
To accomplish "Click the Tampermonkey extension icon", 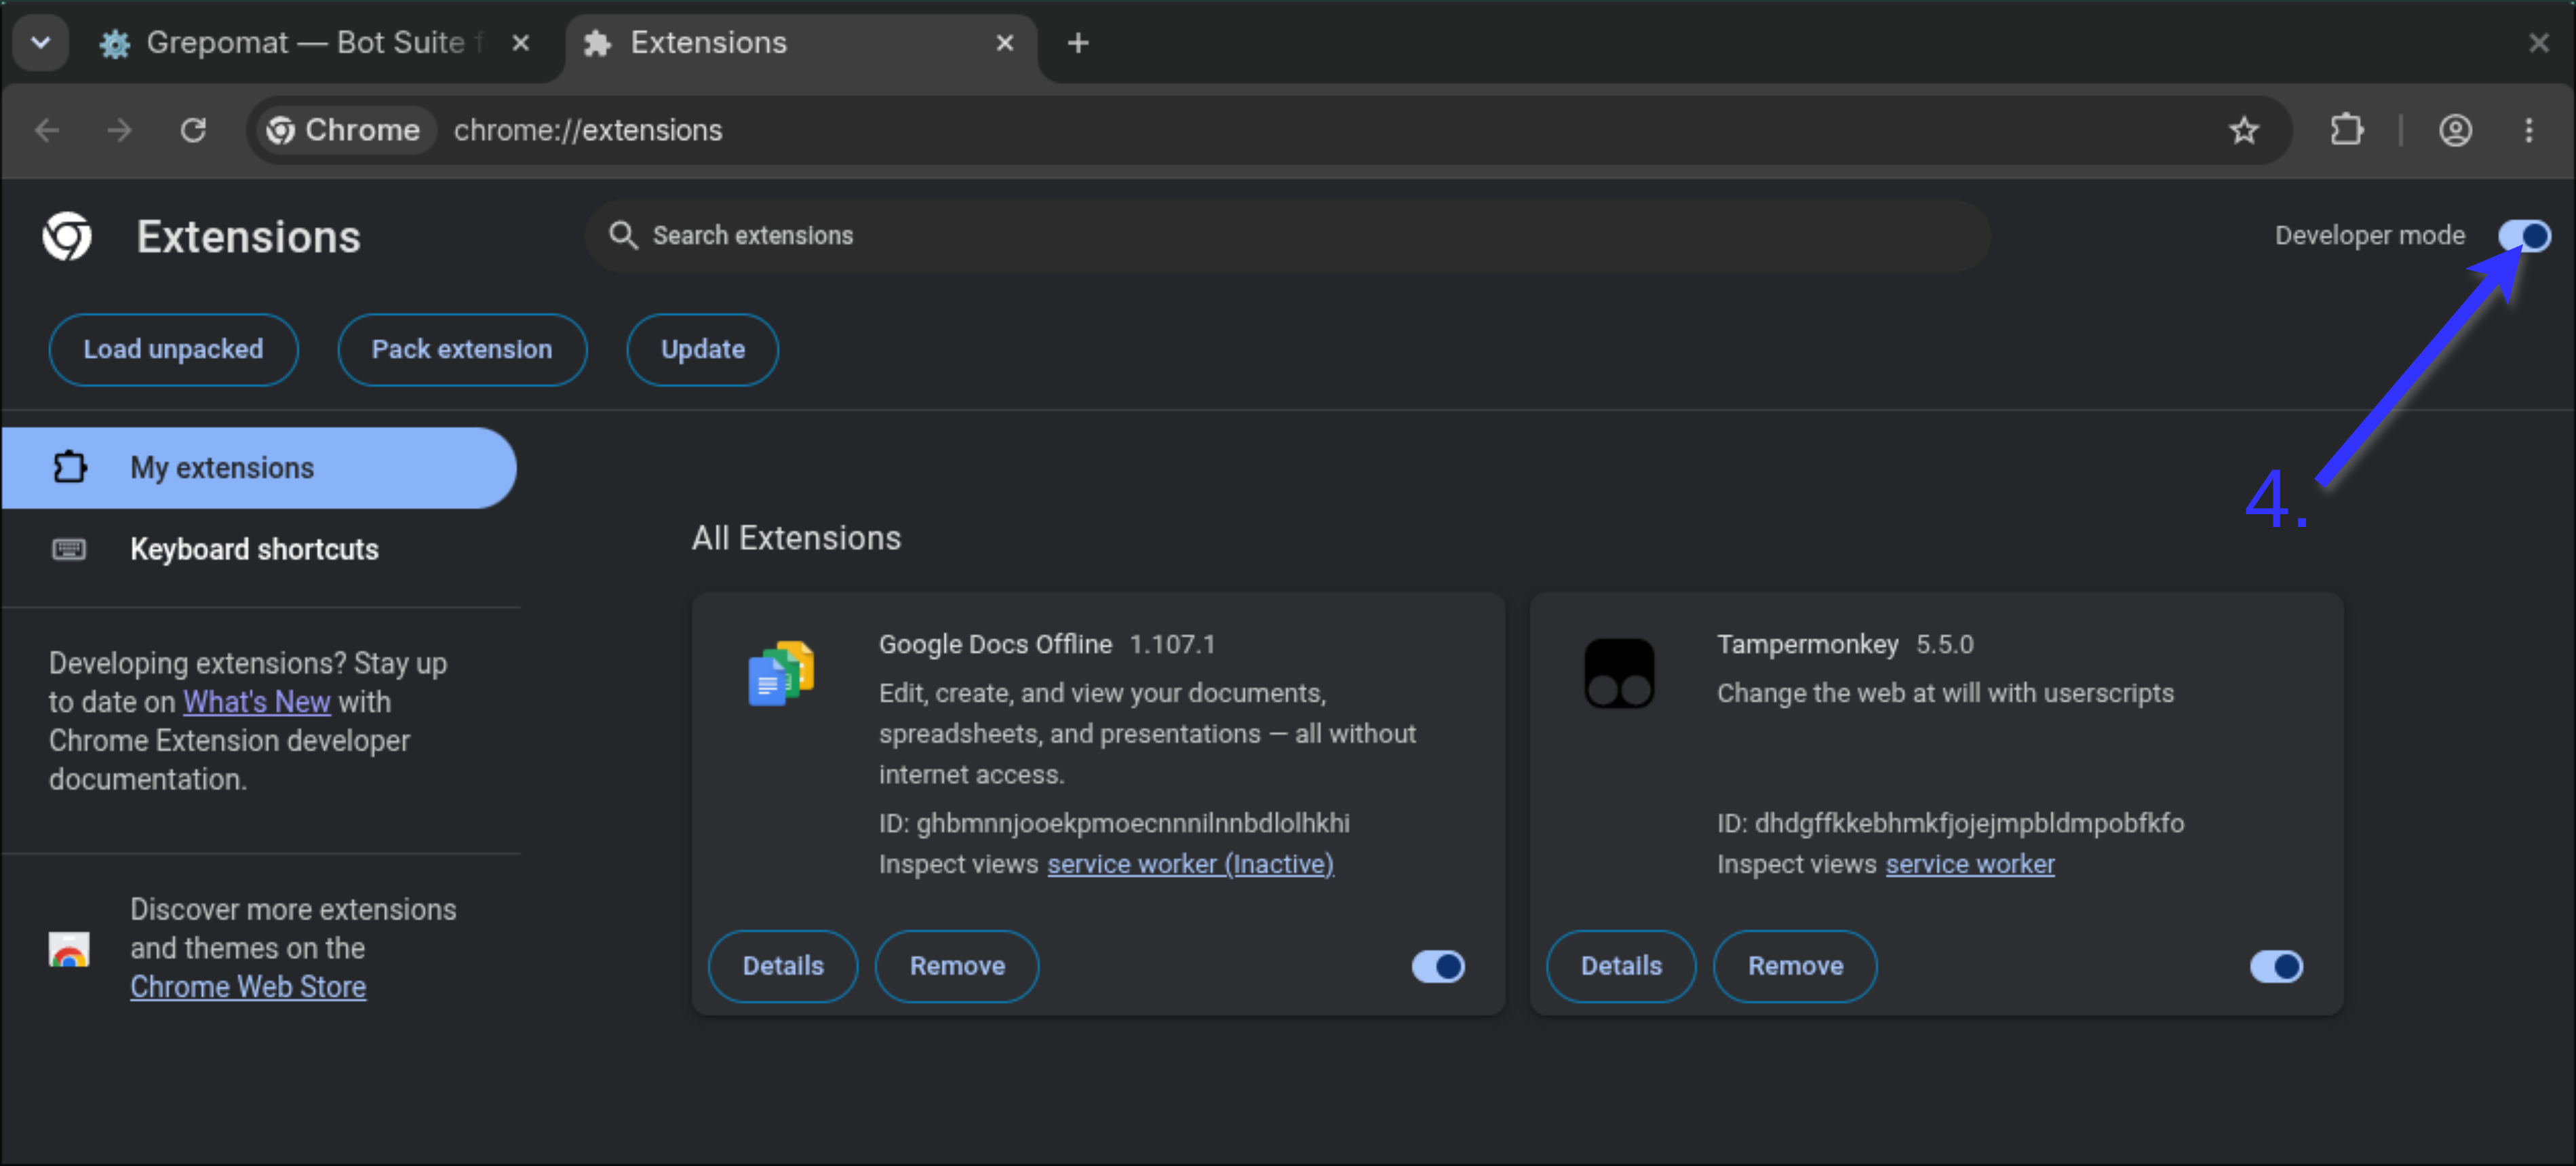I will pyautogui.click(x=1619, y=673).
